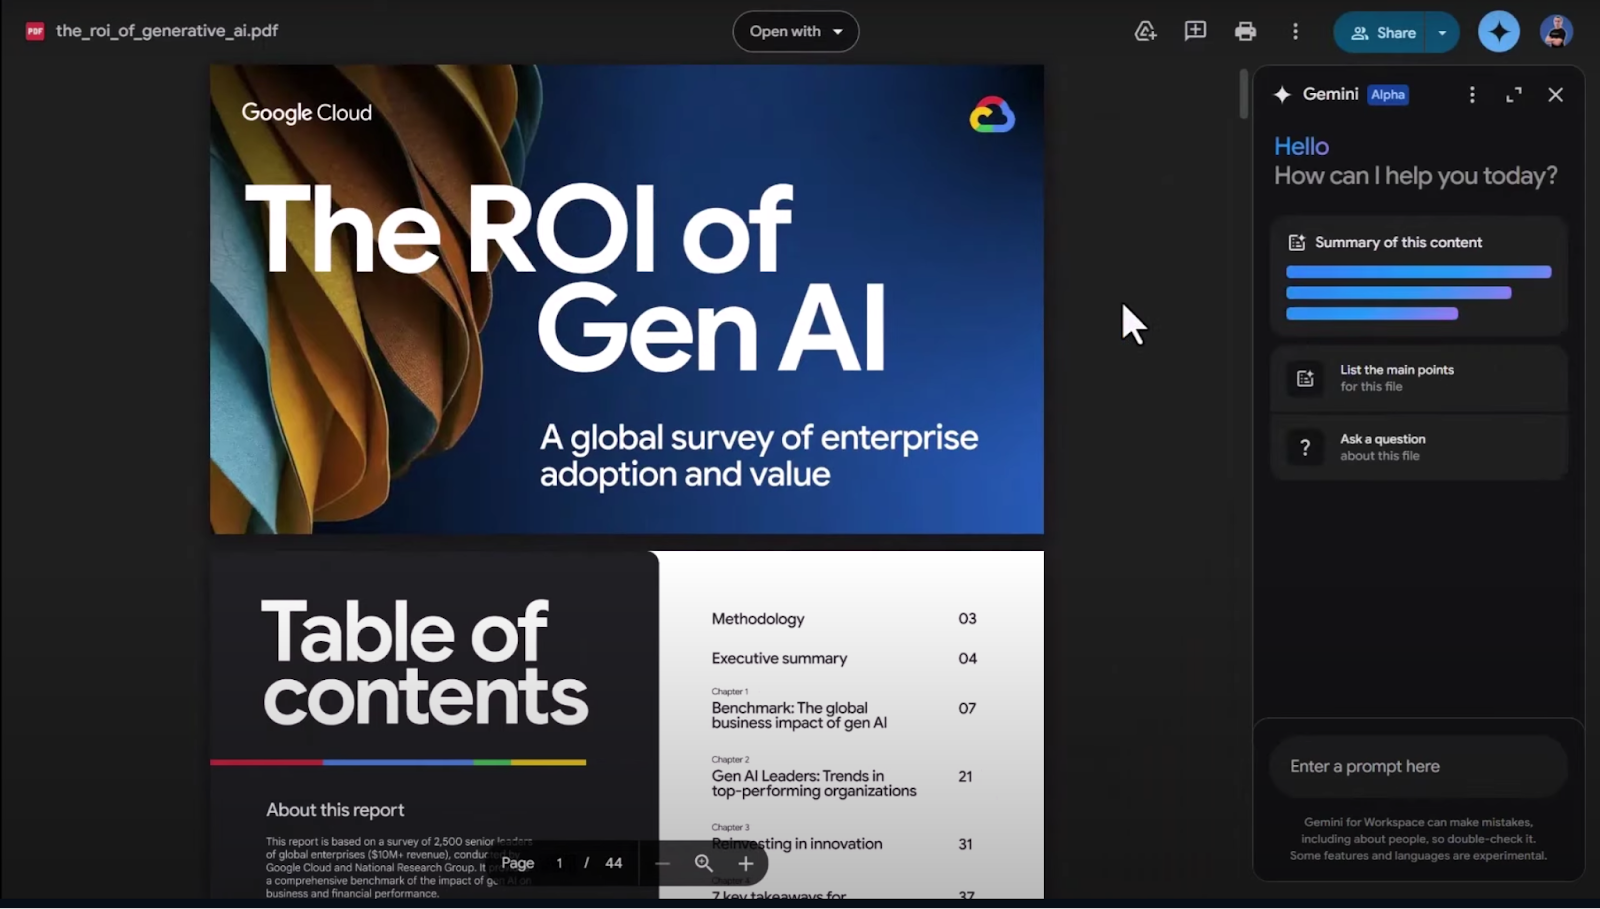Click the question mark icon in suggestions
The image size is (1600, 909).
click(x=1305, y=447)
